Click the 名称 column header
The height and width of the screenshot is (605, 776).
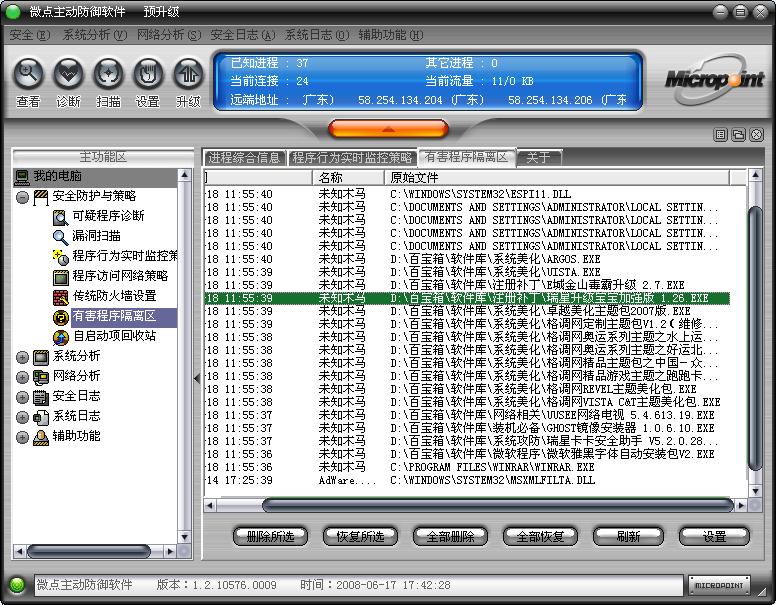coord(348,177)
